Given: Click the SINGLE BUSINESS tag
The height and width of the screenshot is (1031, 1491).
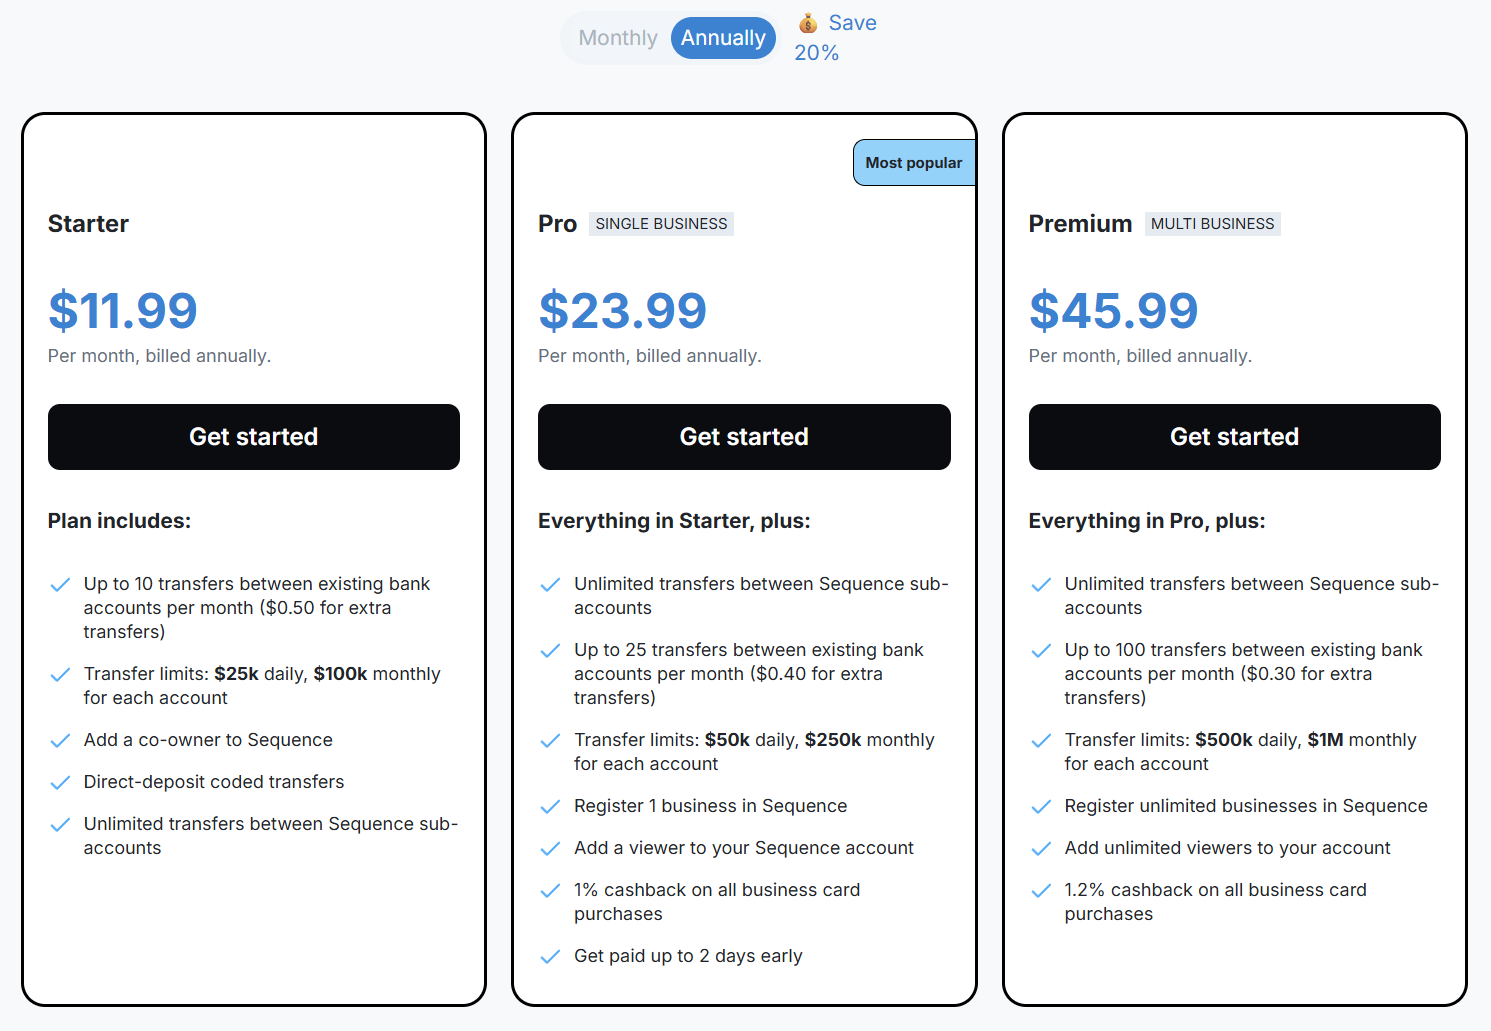Looking at the screenshot, I should point(662,224).
